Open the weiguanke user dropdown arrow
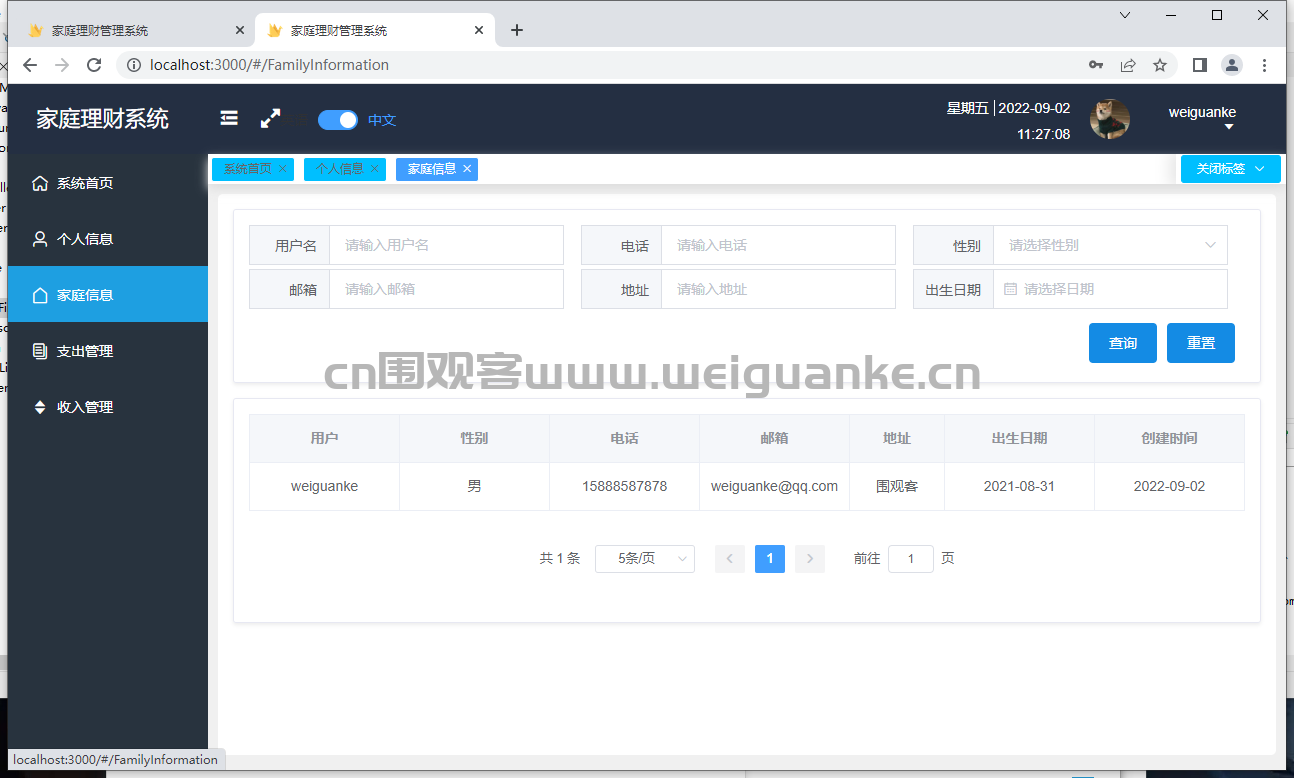The width and height of the screenshot is (1294, 778). point(1229,128)
